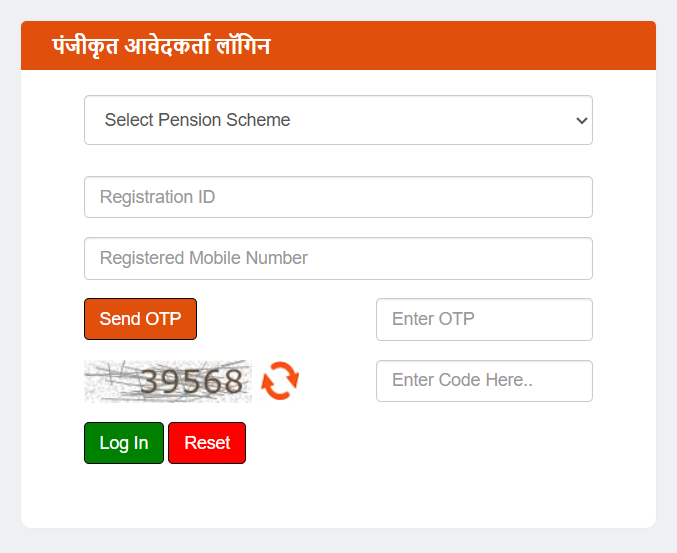Open the Select Pension Scheme dropdown
Image resolution: width=677 pixels, height=553 pixels.
(x=338, y=120)
